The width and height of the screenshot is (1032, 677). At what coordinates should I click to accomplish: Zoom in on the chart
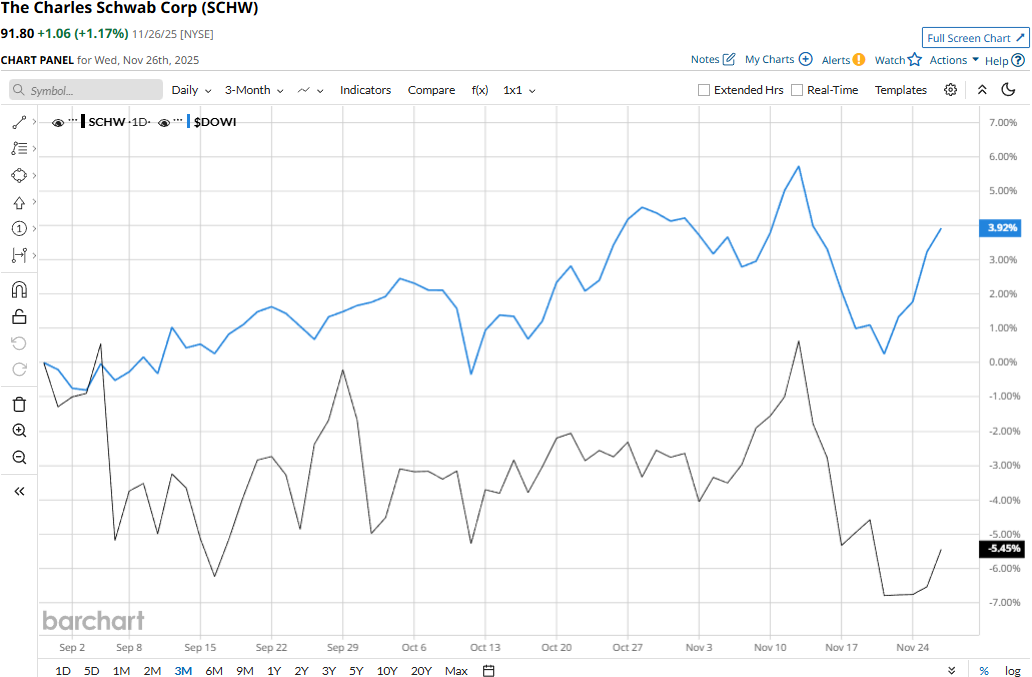point(19,430)
